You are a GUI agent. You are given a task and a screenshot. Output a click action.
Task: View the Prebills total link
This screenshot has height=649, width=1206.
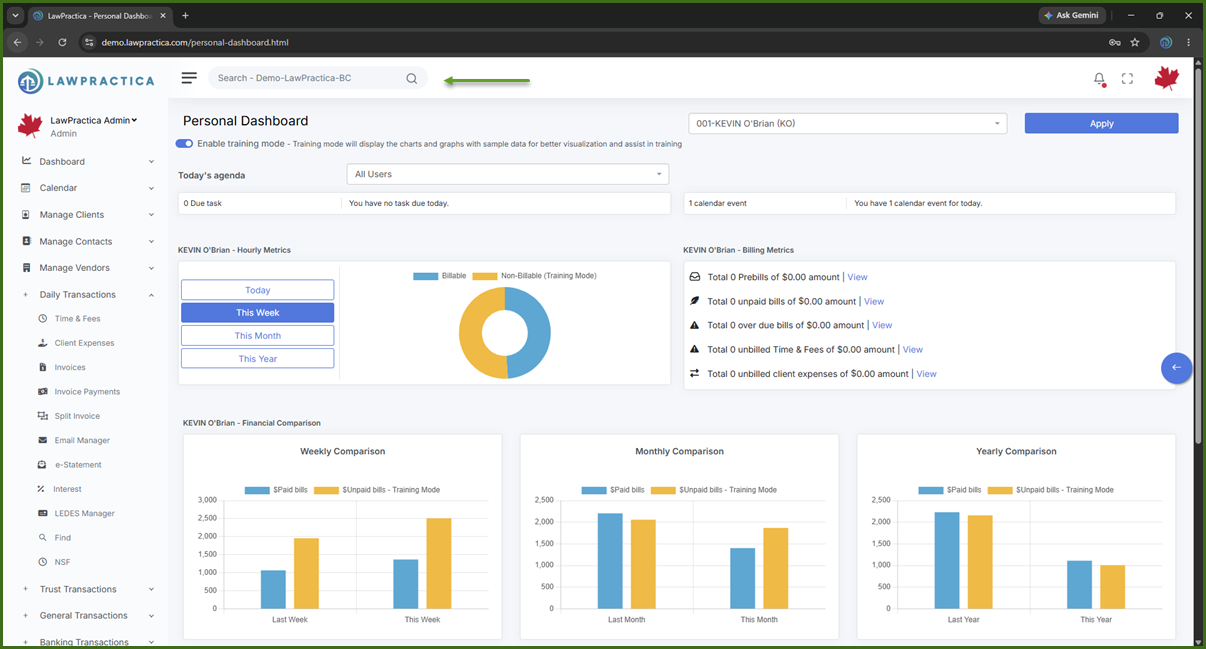point(857,277)
